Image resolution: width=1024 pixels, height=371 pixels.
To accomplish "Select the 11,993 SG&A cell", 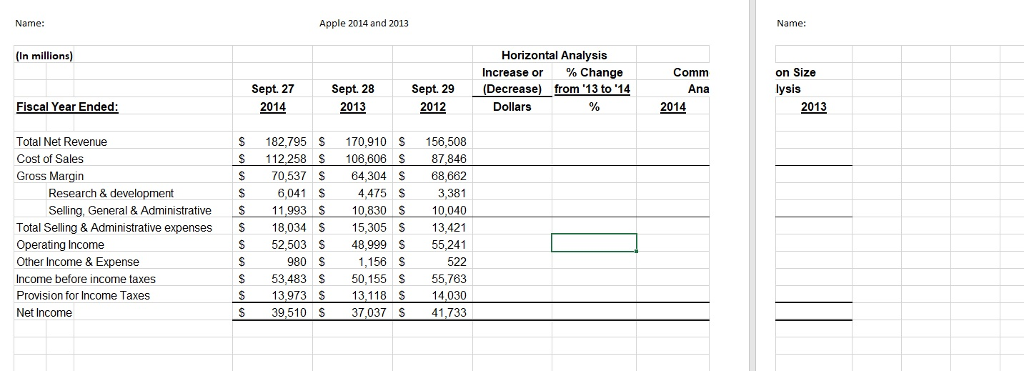I will [x=272, y=210].
